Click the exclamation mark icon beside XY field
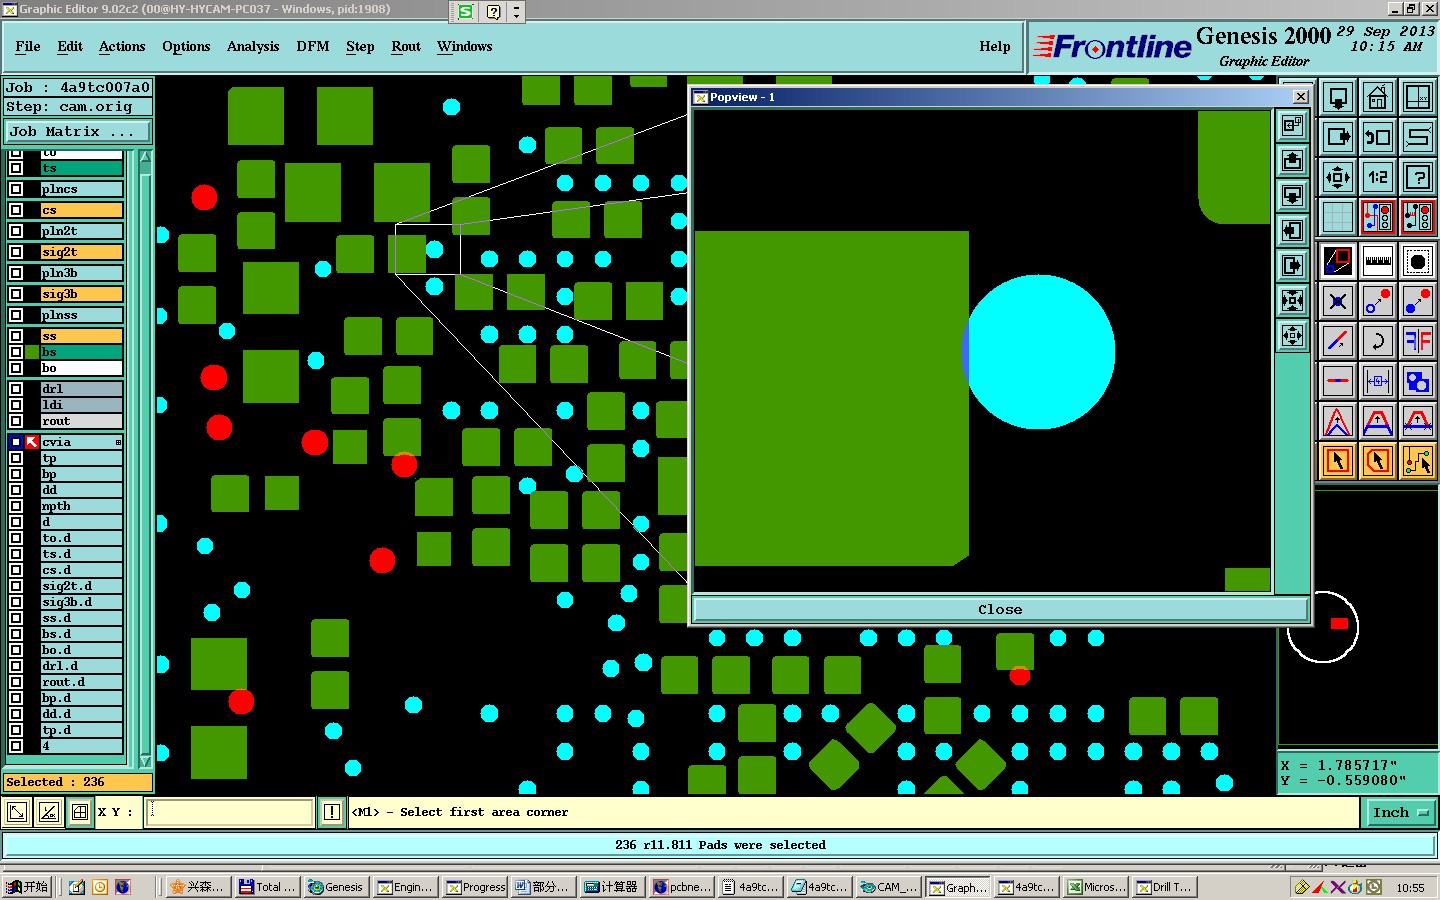1440x900 pixels. pos(332,812)
